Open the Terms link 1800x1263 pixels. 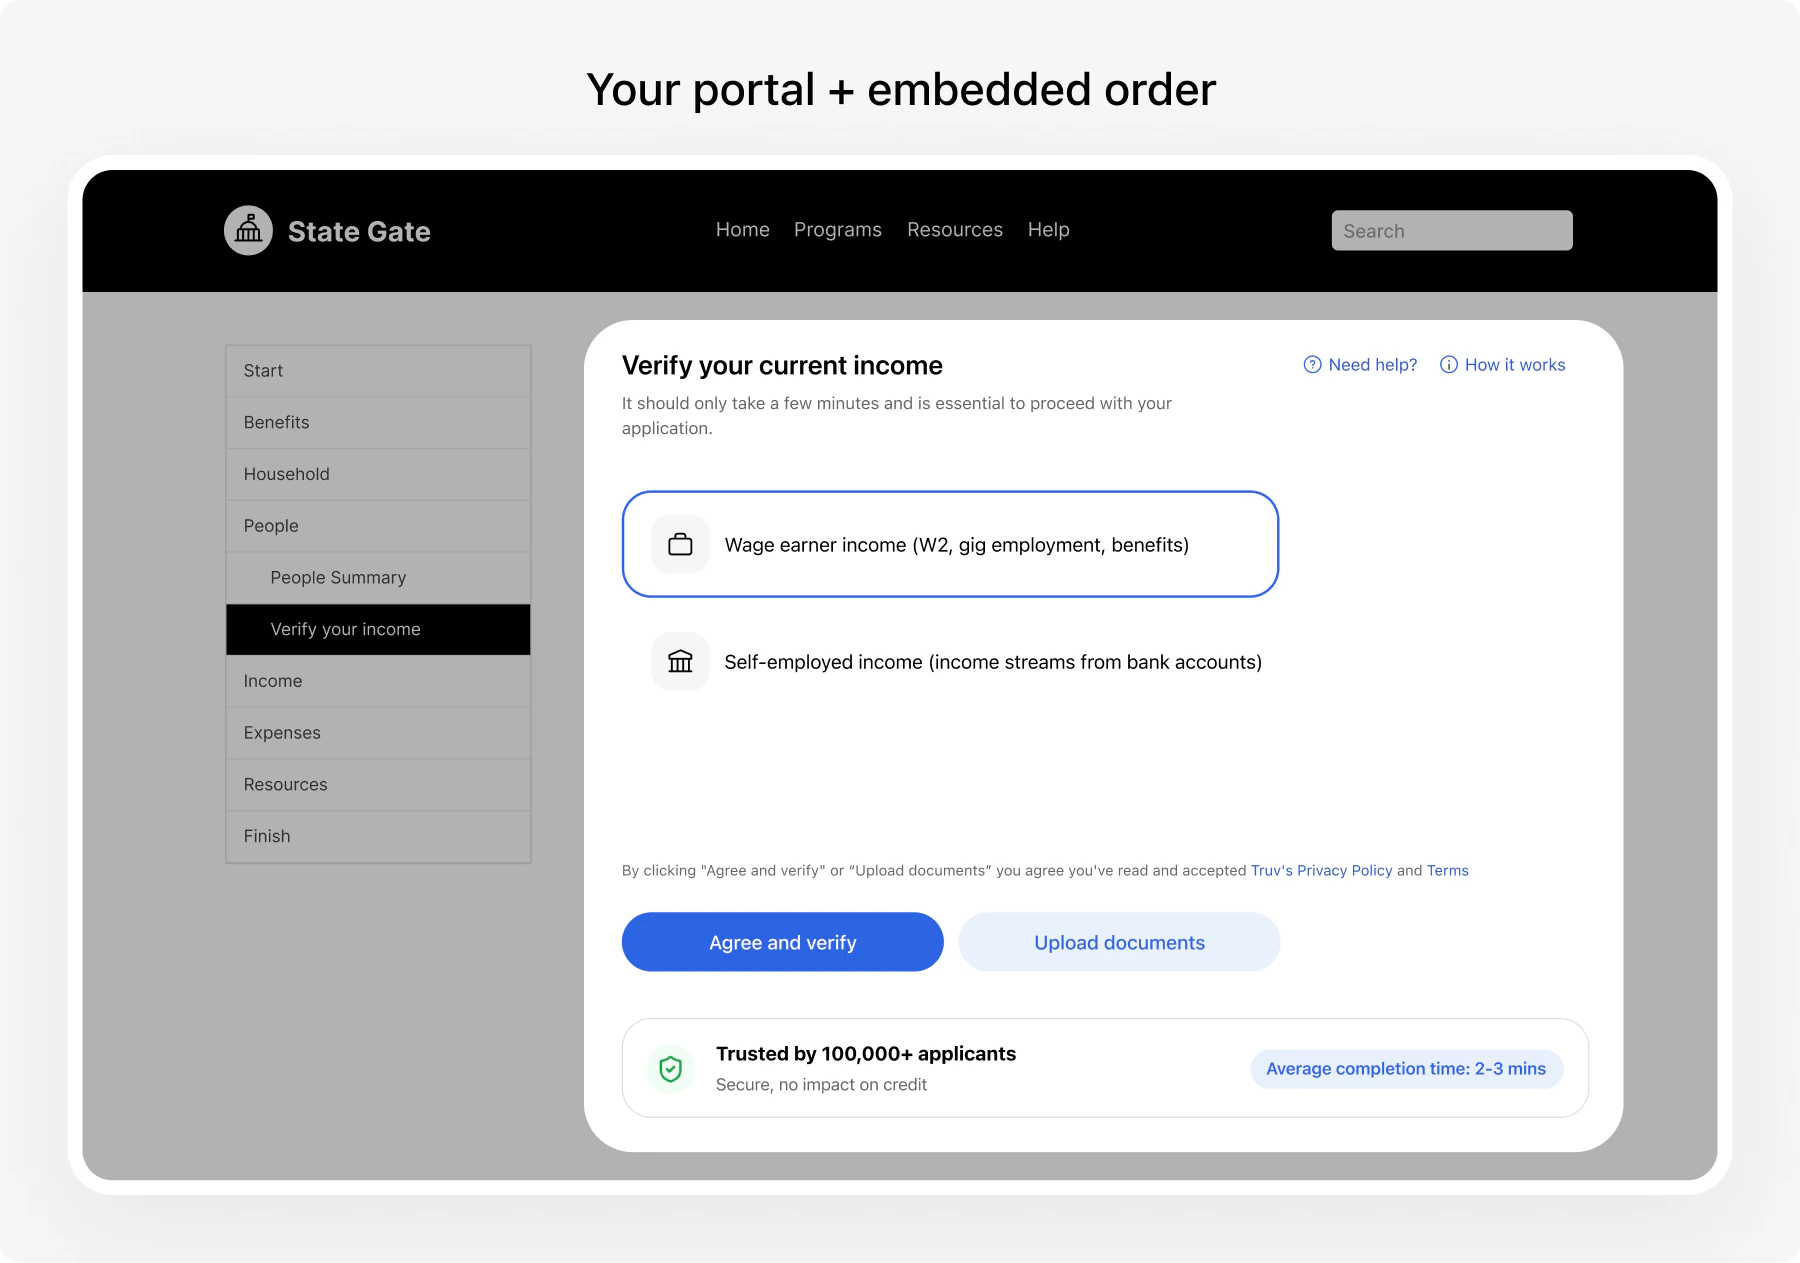(x=1447, y=870)
